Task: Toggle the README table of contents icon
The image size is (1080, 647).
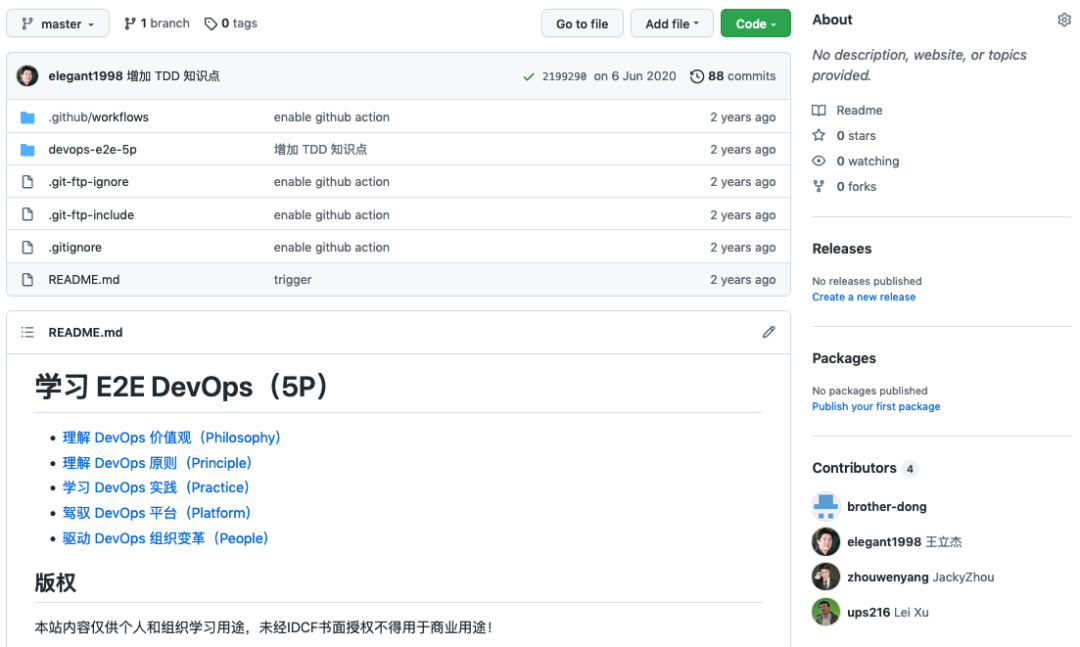Action: (x=28, y=332)
